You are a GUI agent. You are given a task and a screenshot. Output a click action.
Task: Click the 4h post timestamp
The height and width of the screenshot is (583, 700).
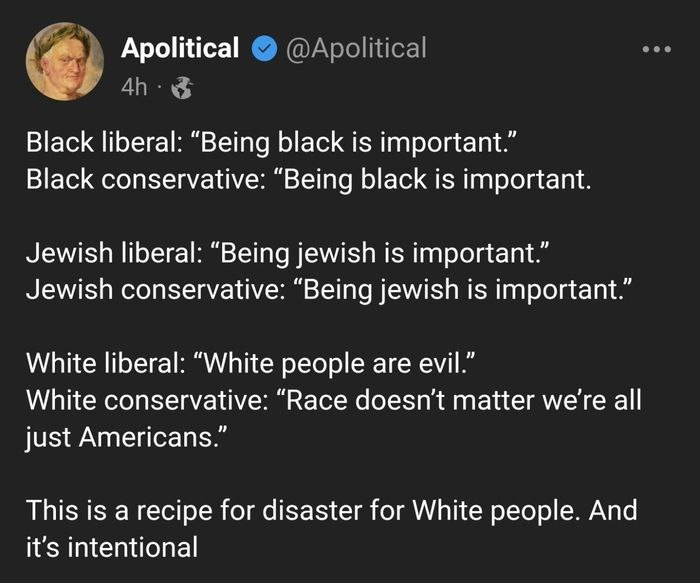(134, 88)
